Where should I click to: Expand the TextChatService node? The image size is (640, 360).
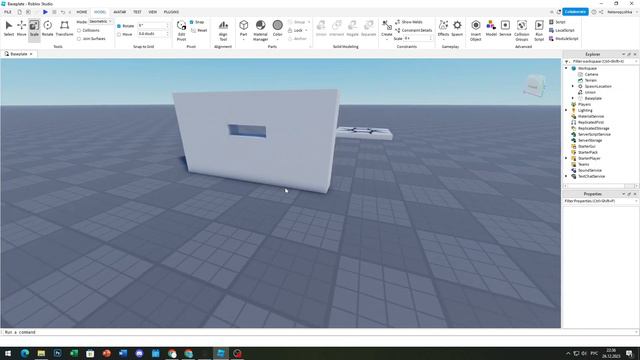(566, 176)
